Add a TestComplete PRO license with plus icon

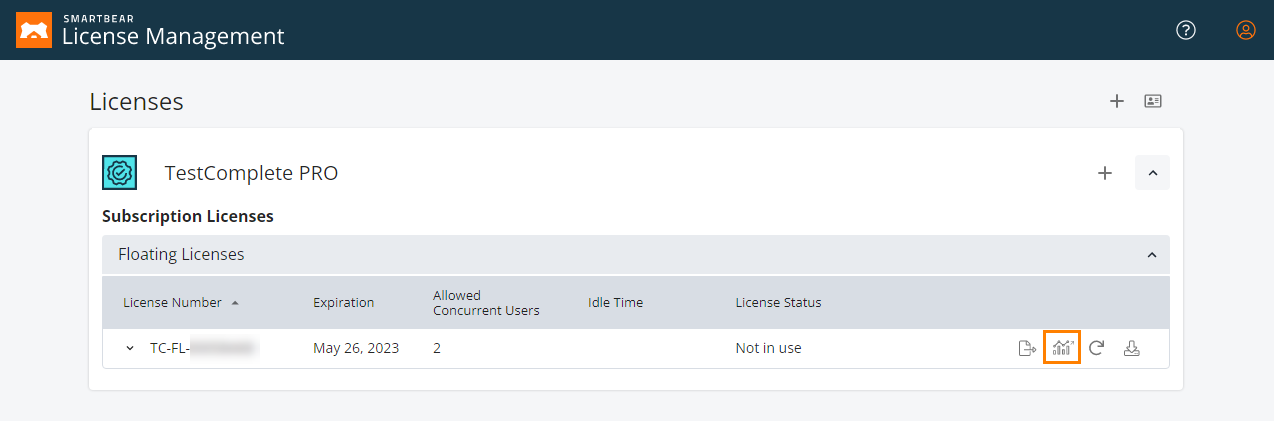(1105, 173)
